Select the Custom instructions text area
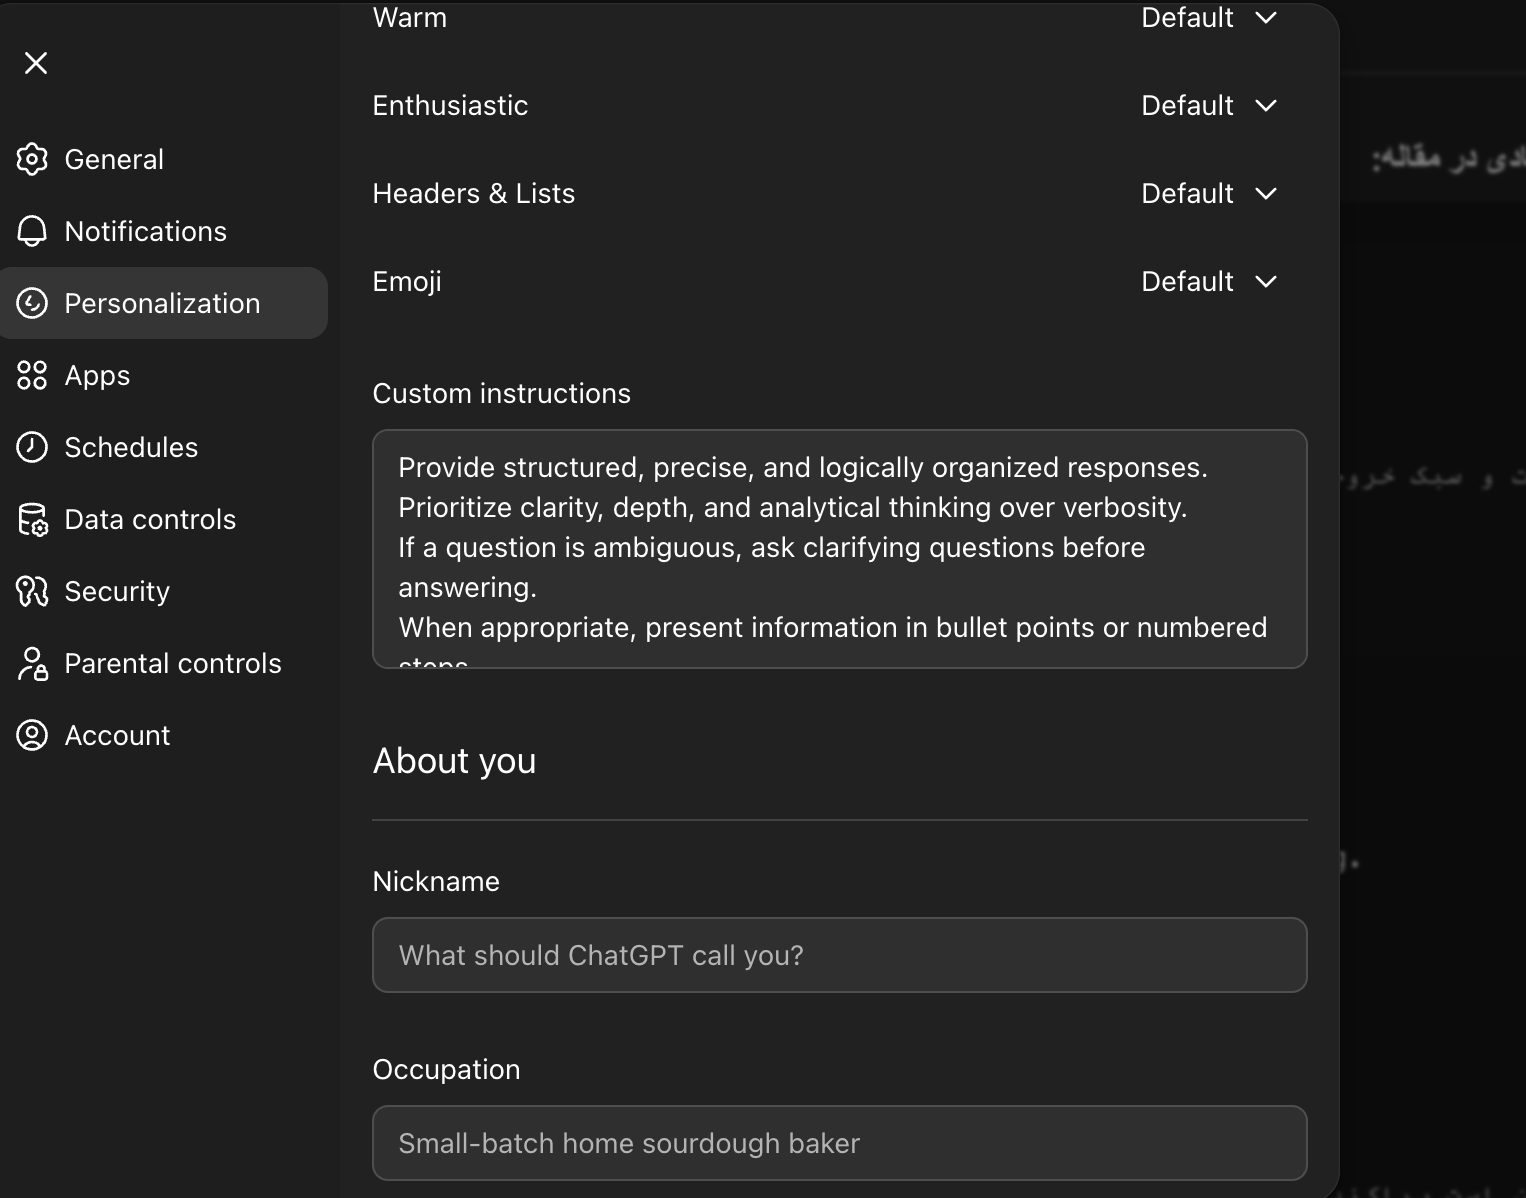 (839, 549)
